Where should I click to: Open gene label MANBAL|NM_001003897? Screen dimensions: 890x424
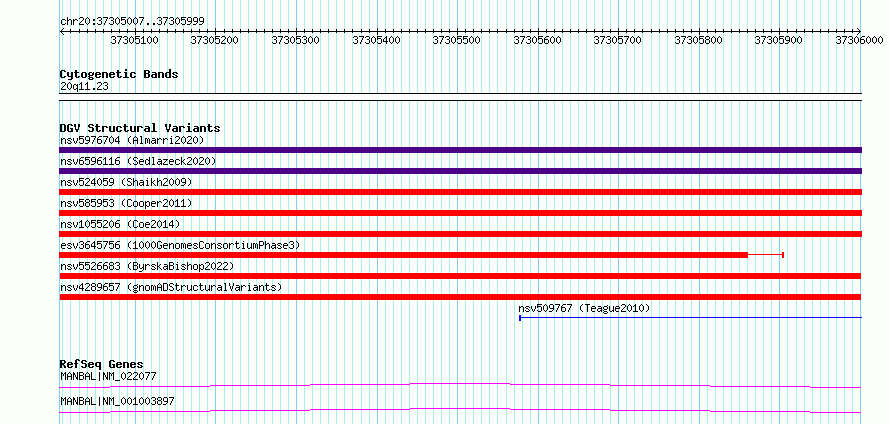click(x=117, y=401)
